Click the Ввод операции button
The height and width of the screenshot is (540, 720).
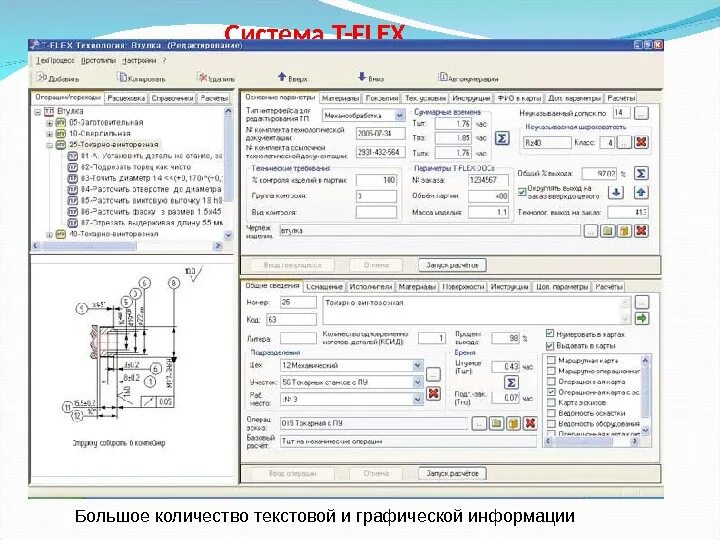[x=293, y=473]
